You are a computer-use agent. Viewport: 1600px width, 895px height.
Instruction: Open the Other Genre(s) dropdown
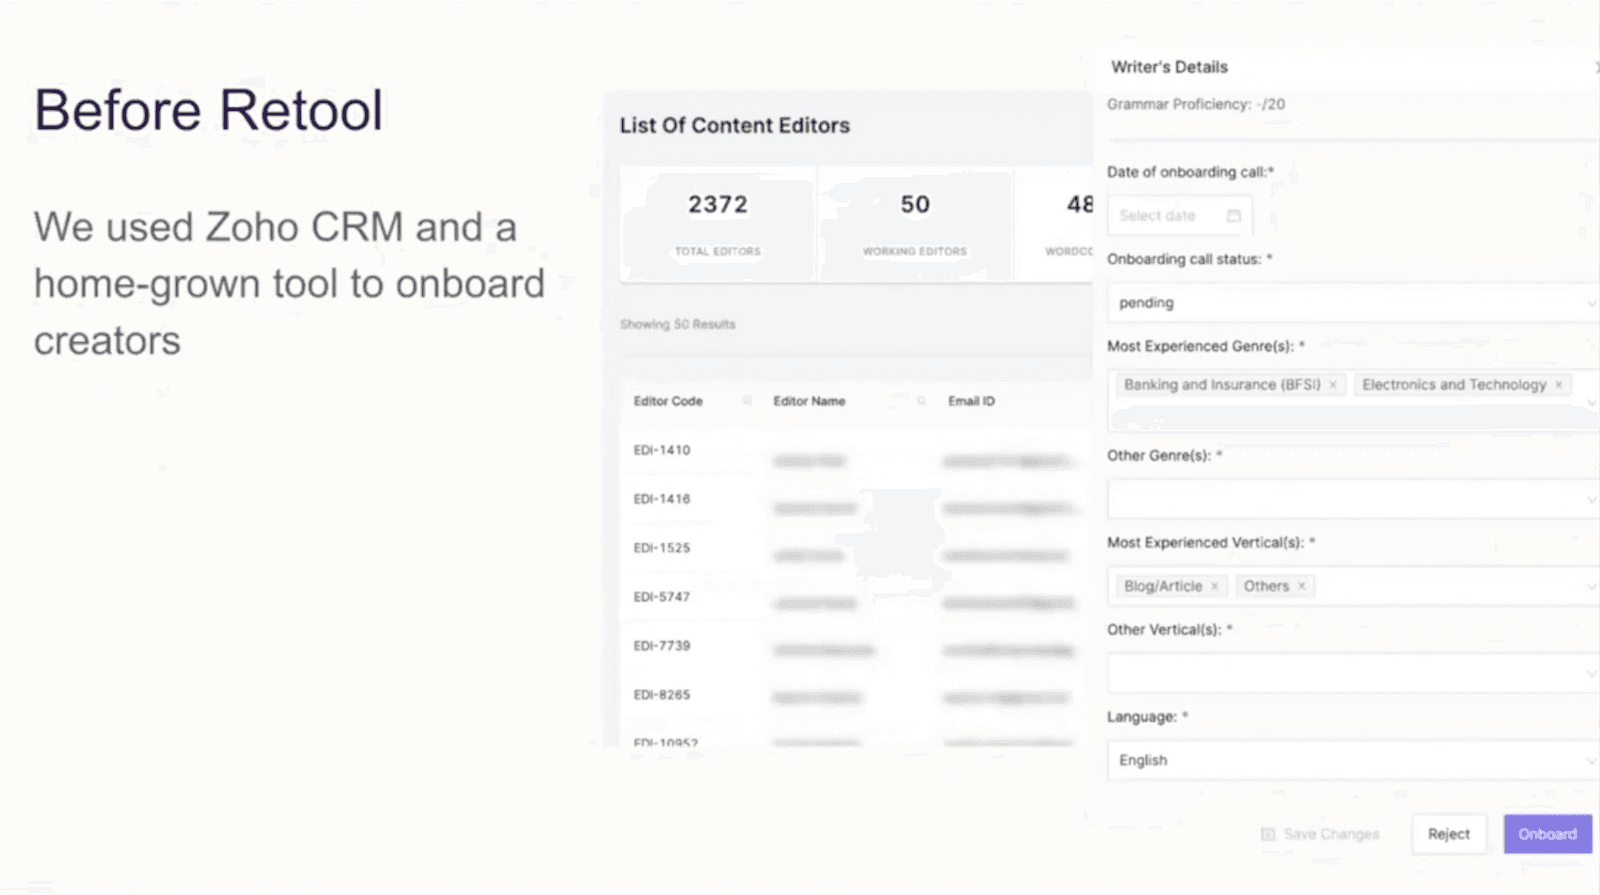[1589, 498]
